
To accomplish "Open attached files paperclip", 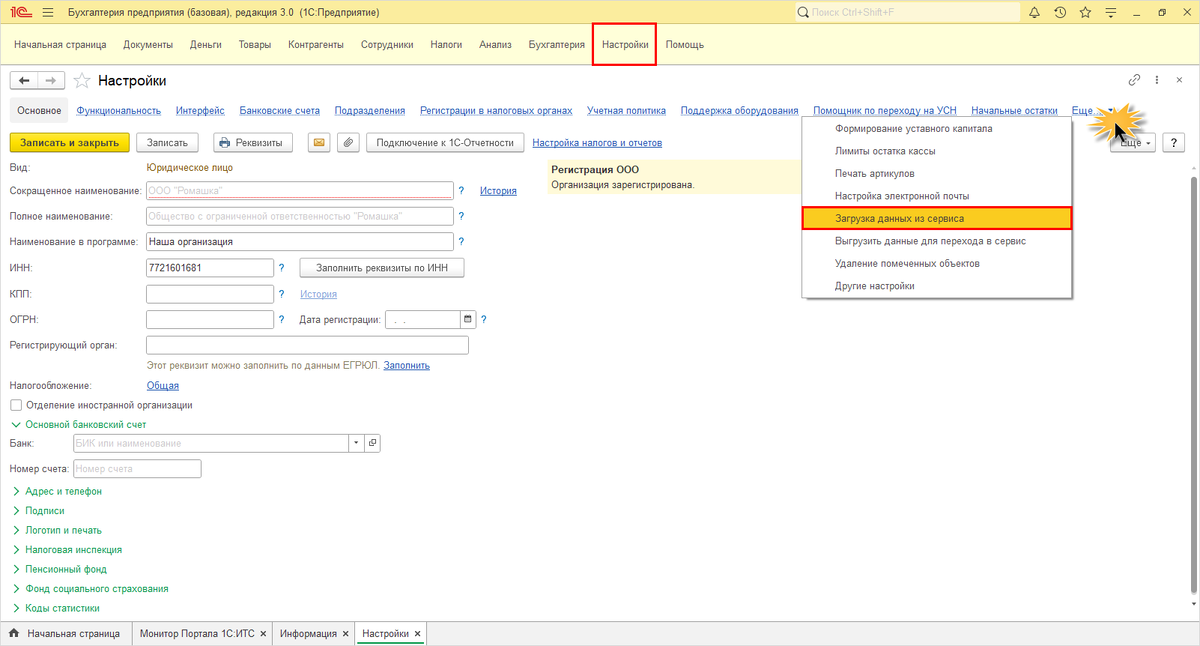I will pyautogui.click(x=348, y=143).
